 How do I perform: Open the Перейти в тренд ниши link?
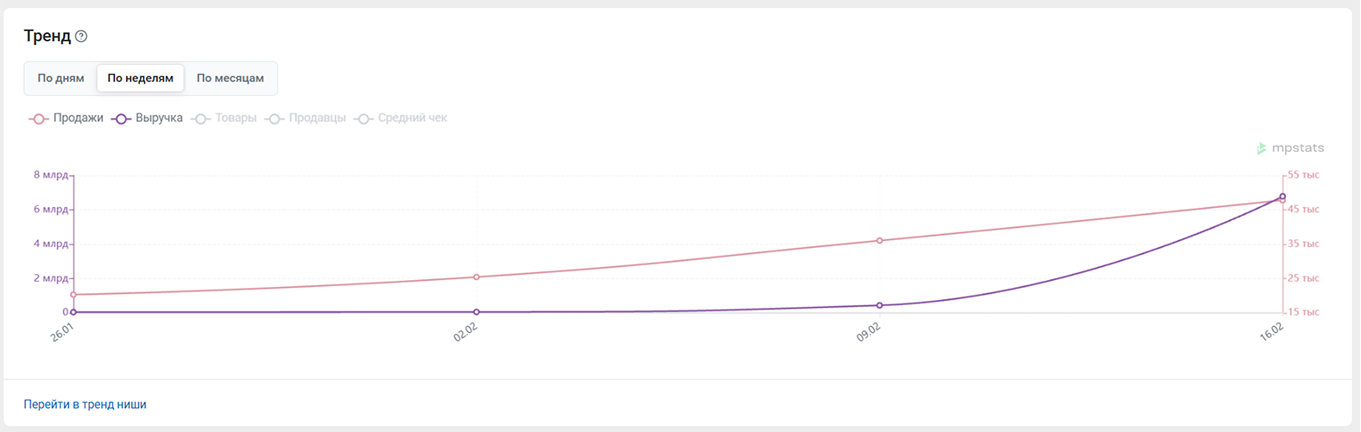click(85, 404)
